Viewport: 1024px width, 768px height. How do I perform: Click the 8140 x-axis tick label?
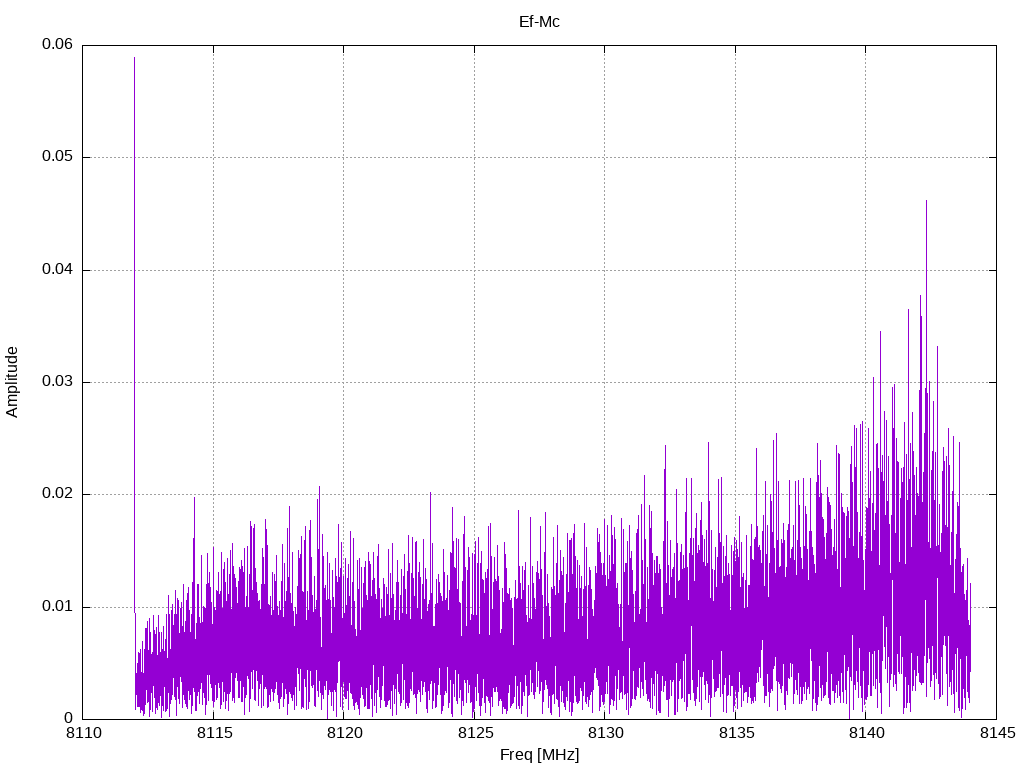click(866, 733)
